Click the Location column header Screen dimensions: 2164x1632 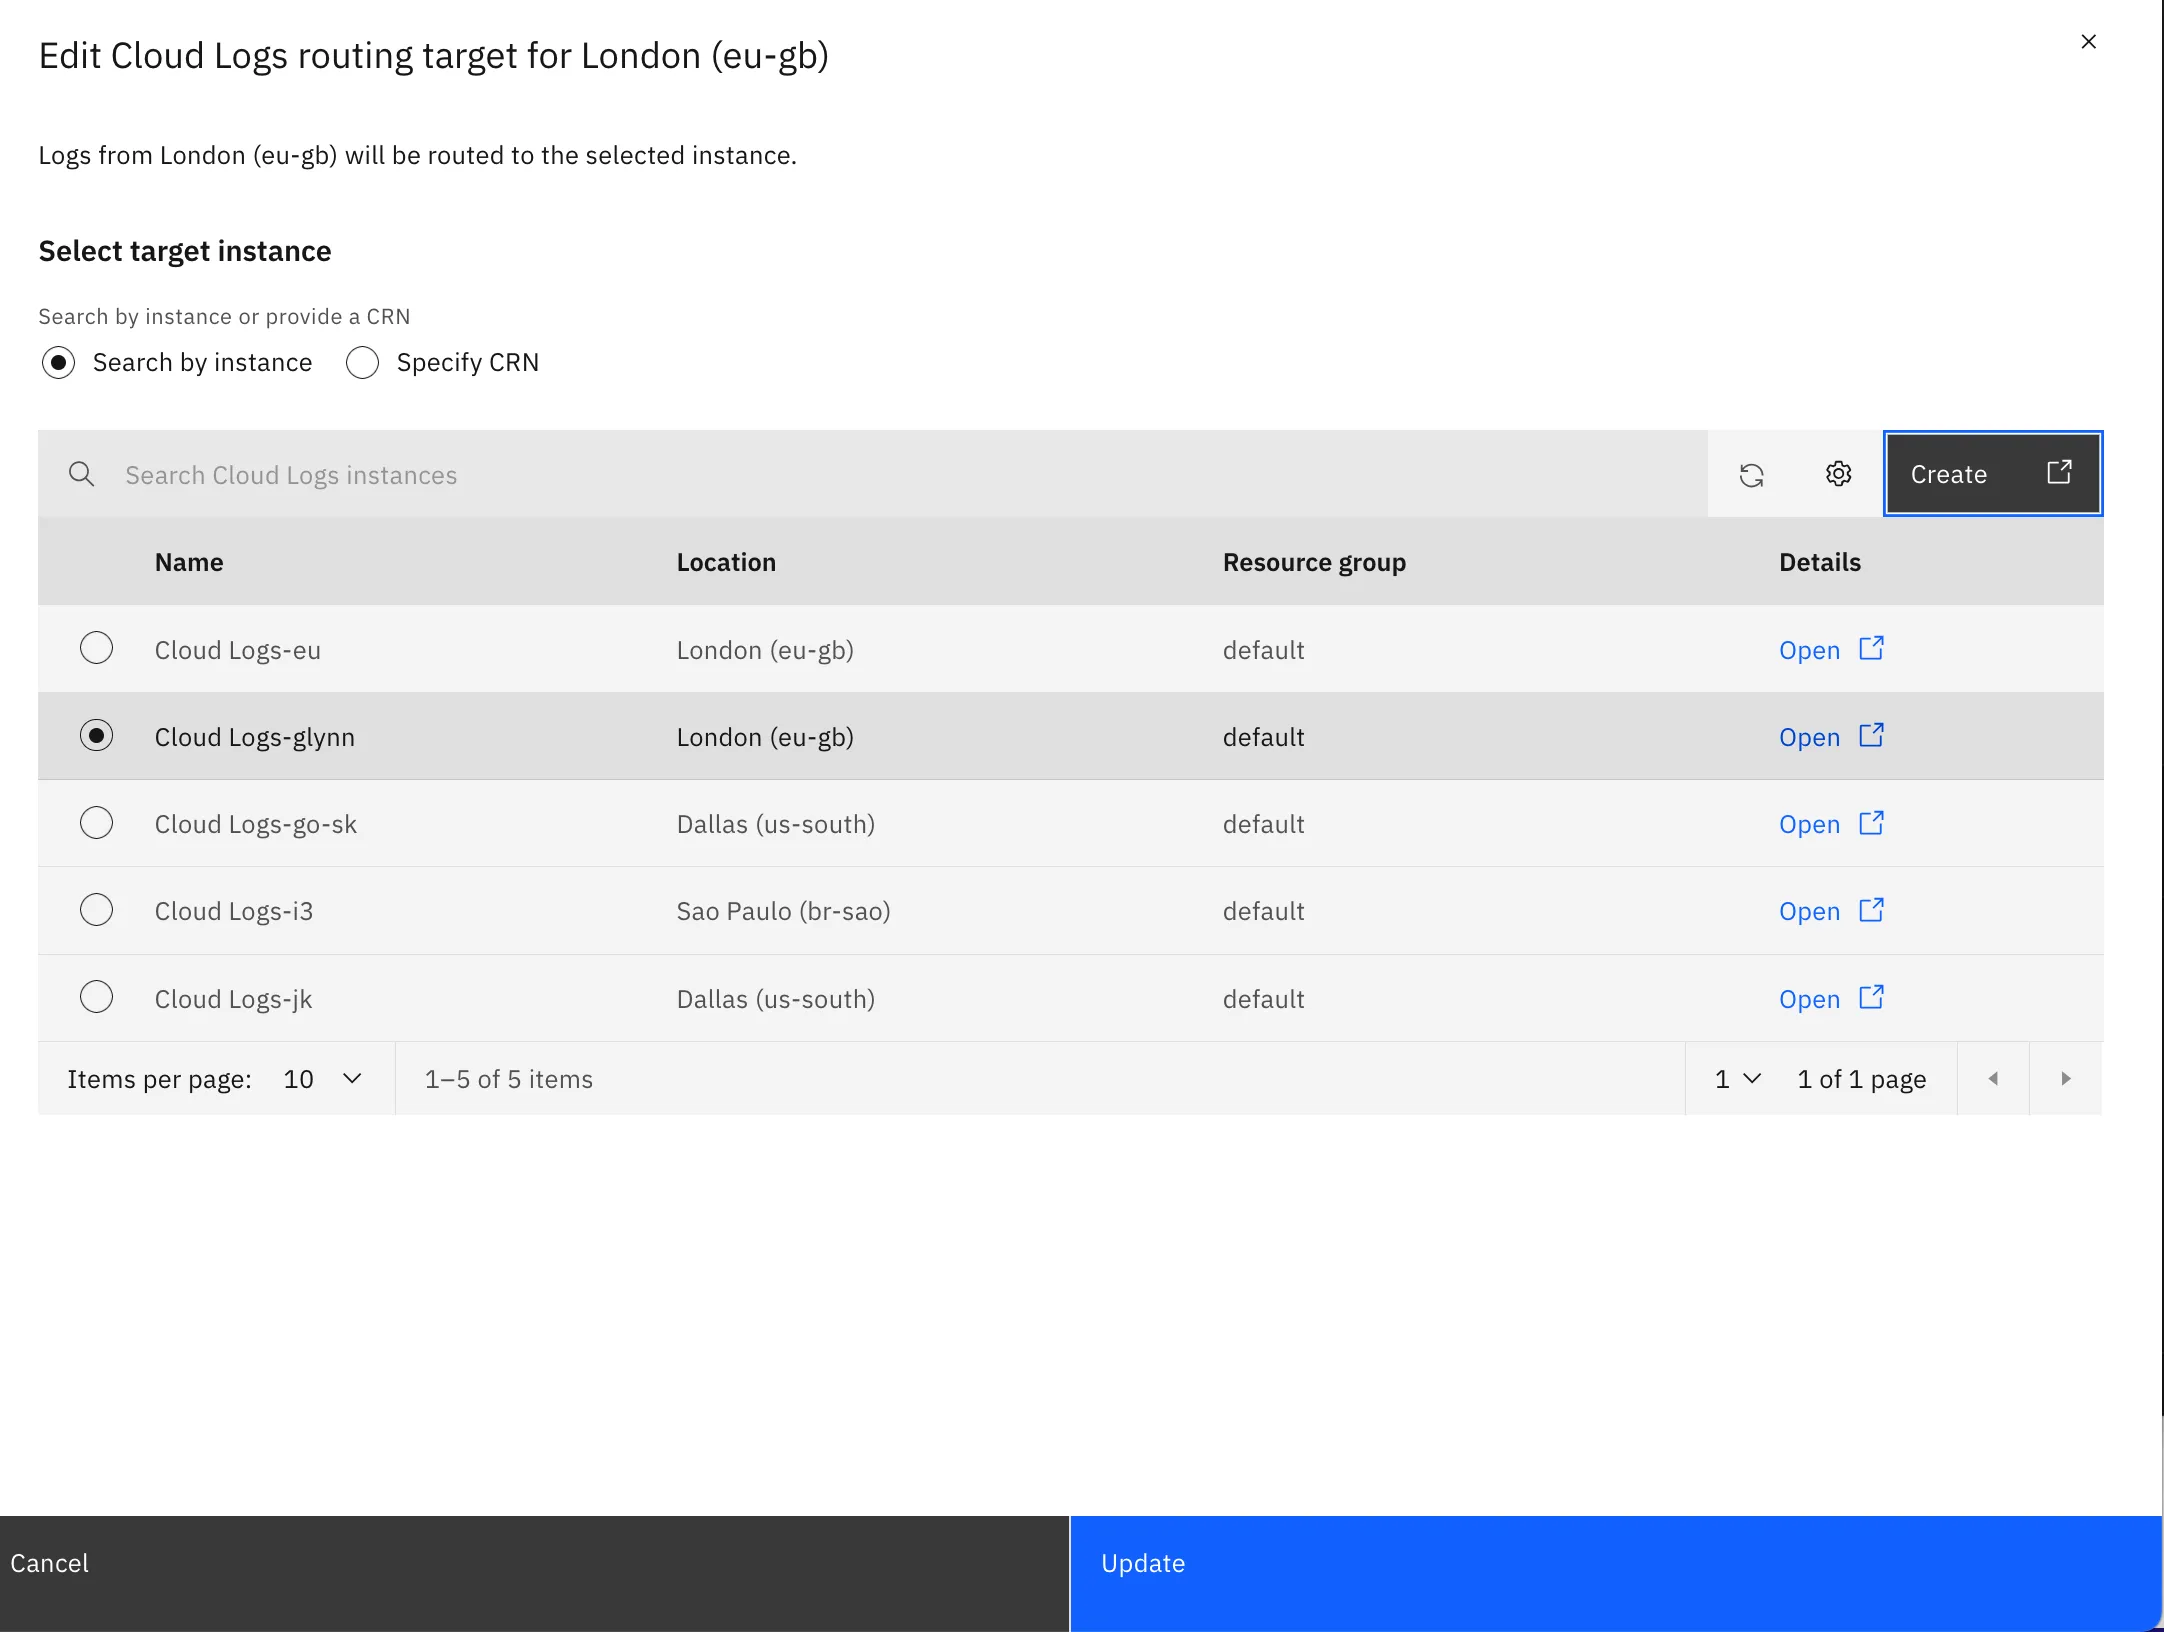[x=726, y=562]
